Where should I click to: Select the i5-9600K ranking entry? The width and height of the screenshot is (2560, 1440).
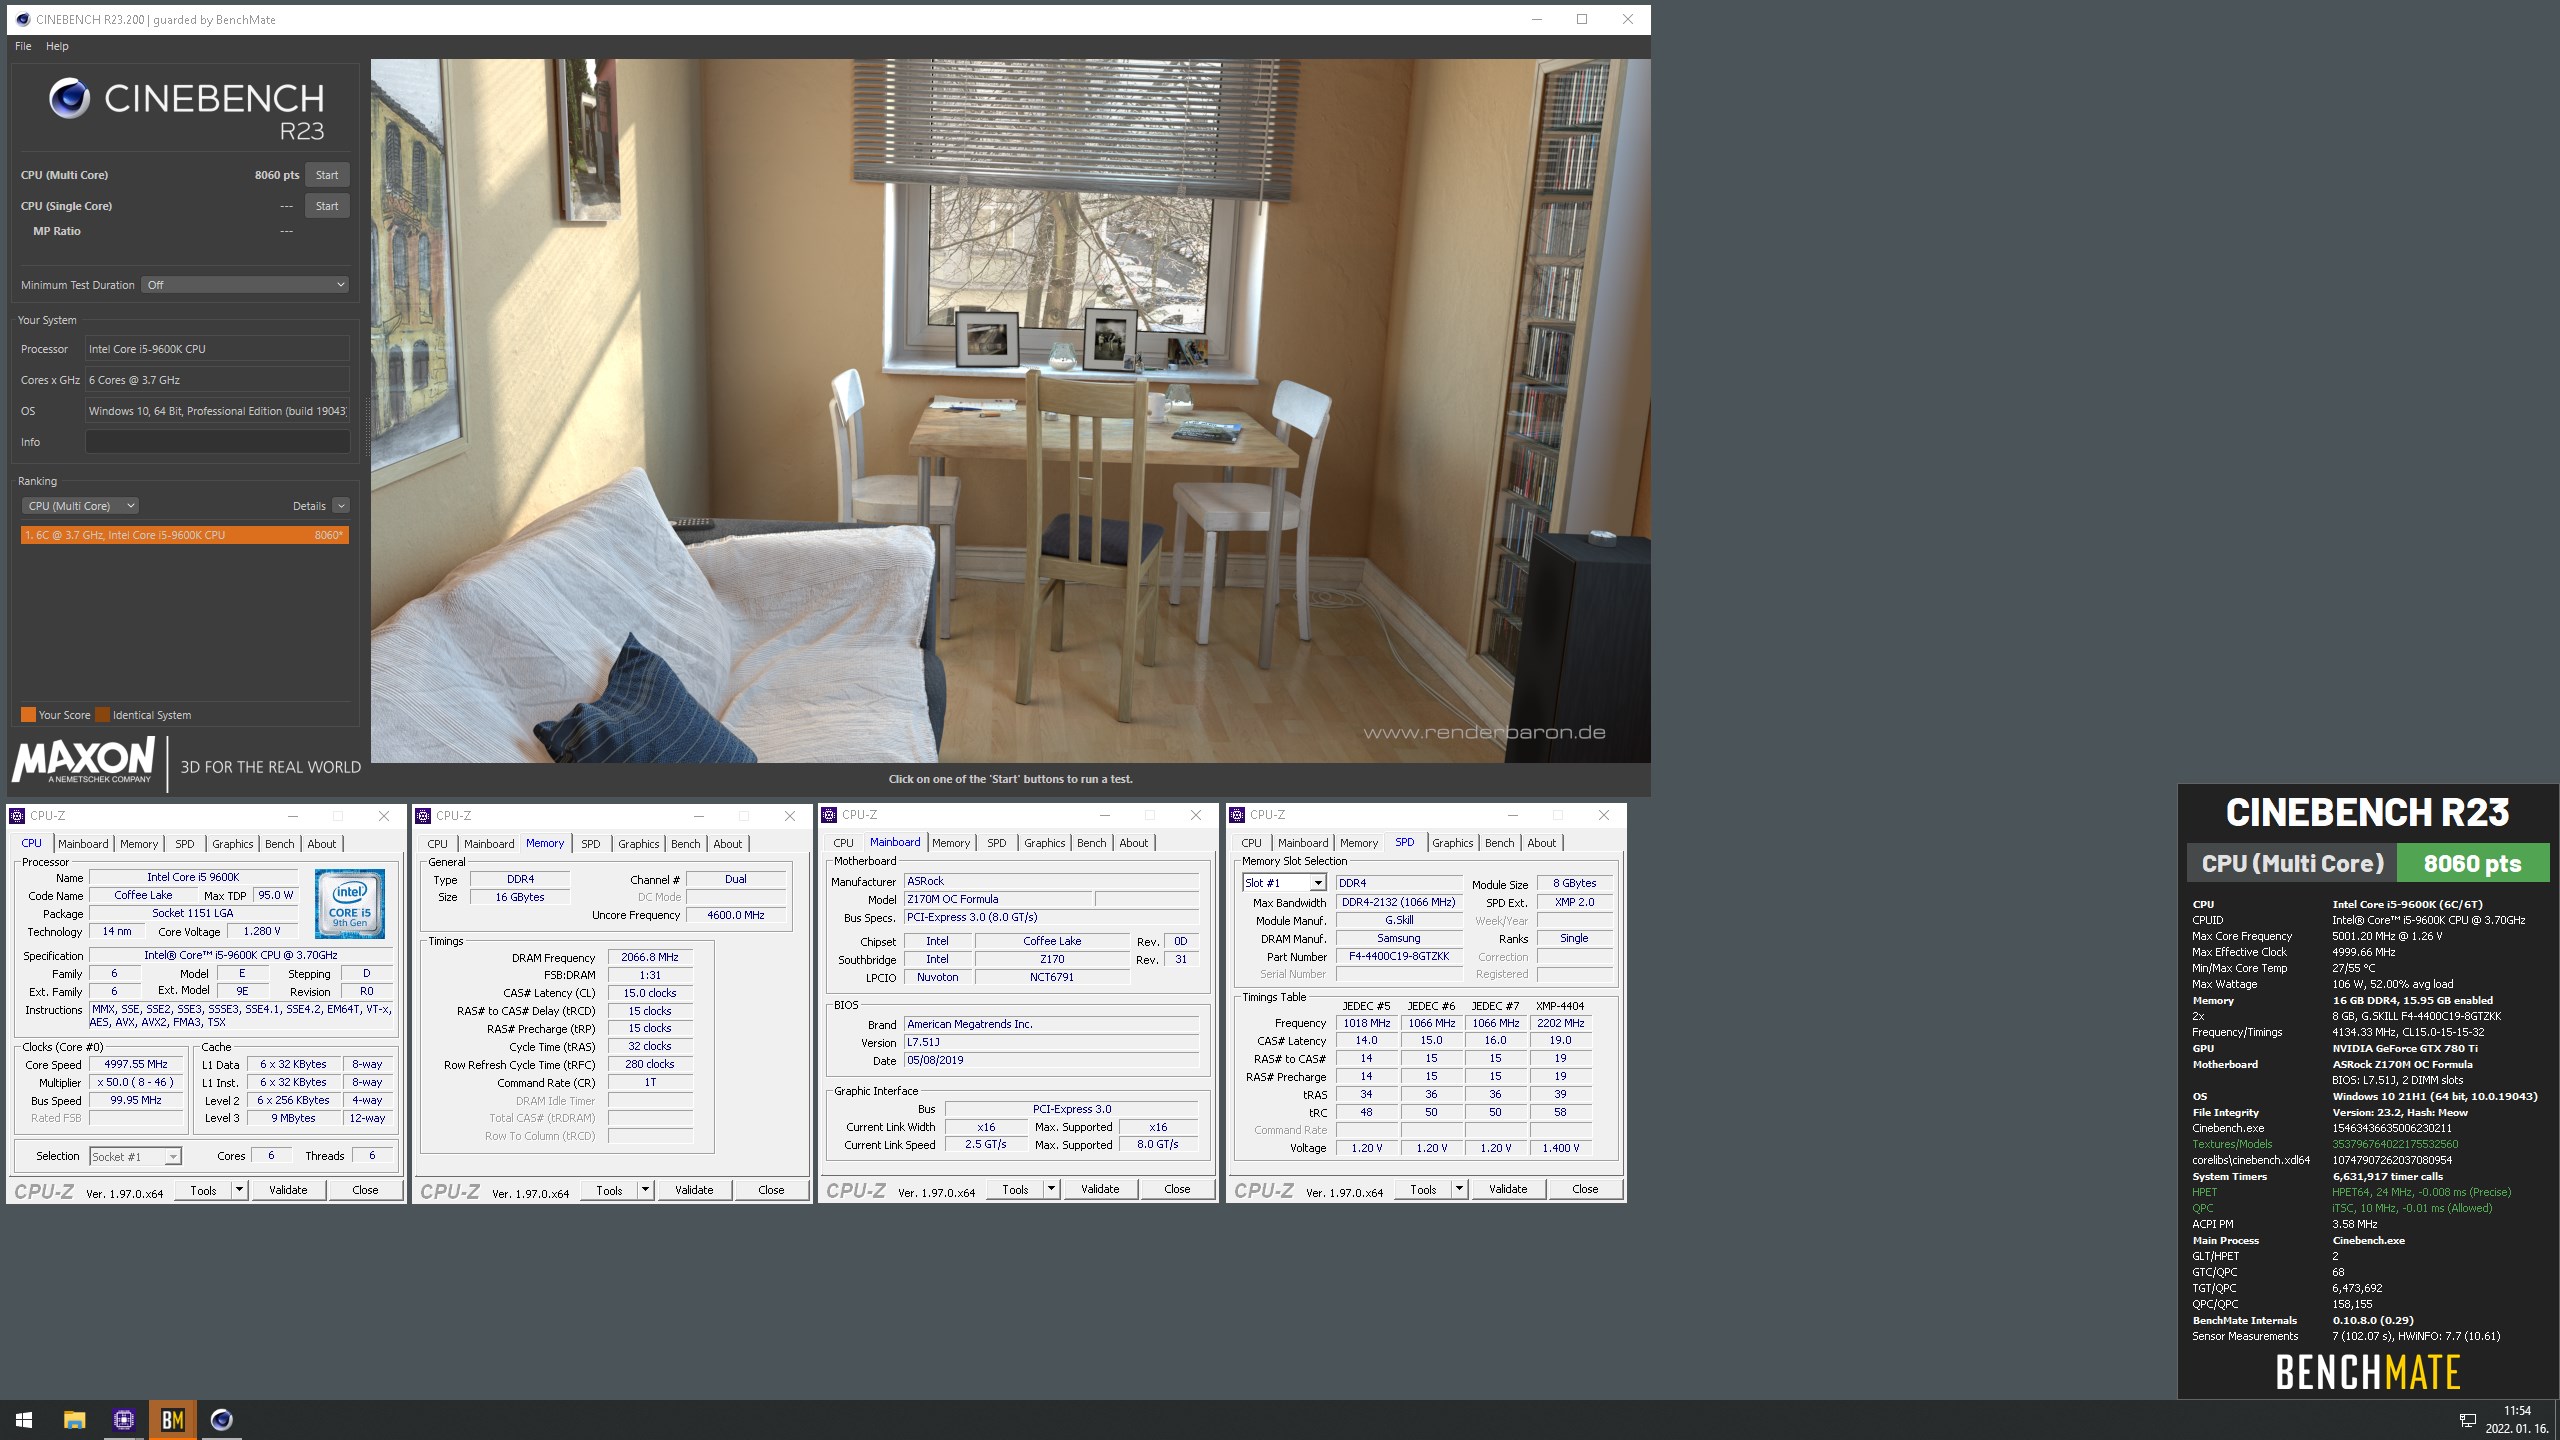184,535
